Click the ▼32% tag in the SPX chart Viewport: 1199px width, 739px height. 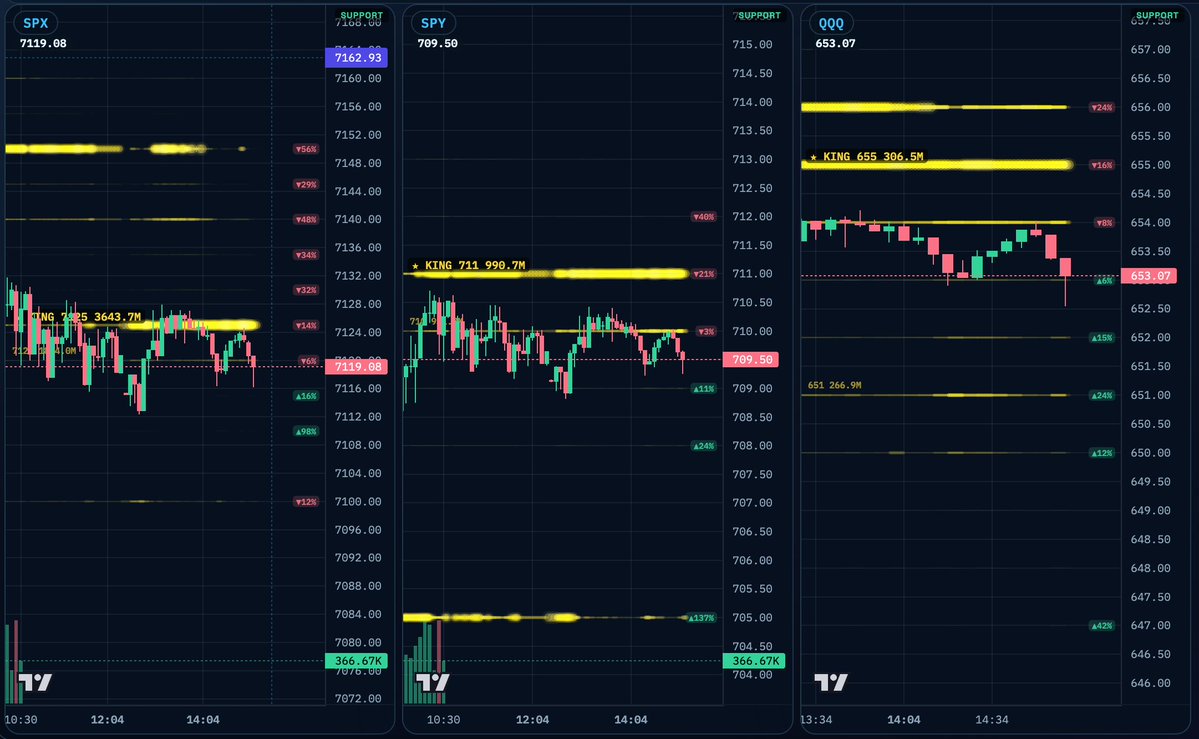pos(306,290)
